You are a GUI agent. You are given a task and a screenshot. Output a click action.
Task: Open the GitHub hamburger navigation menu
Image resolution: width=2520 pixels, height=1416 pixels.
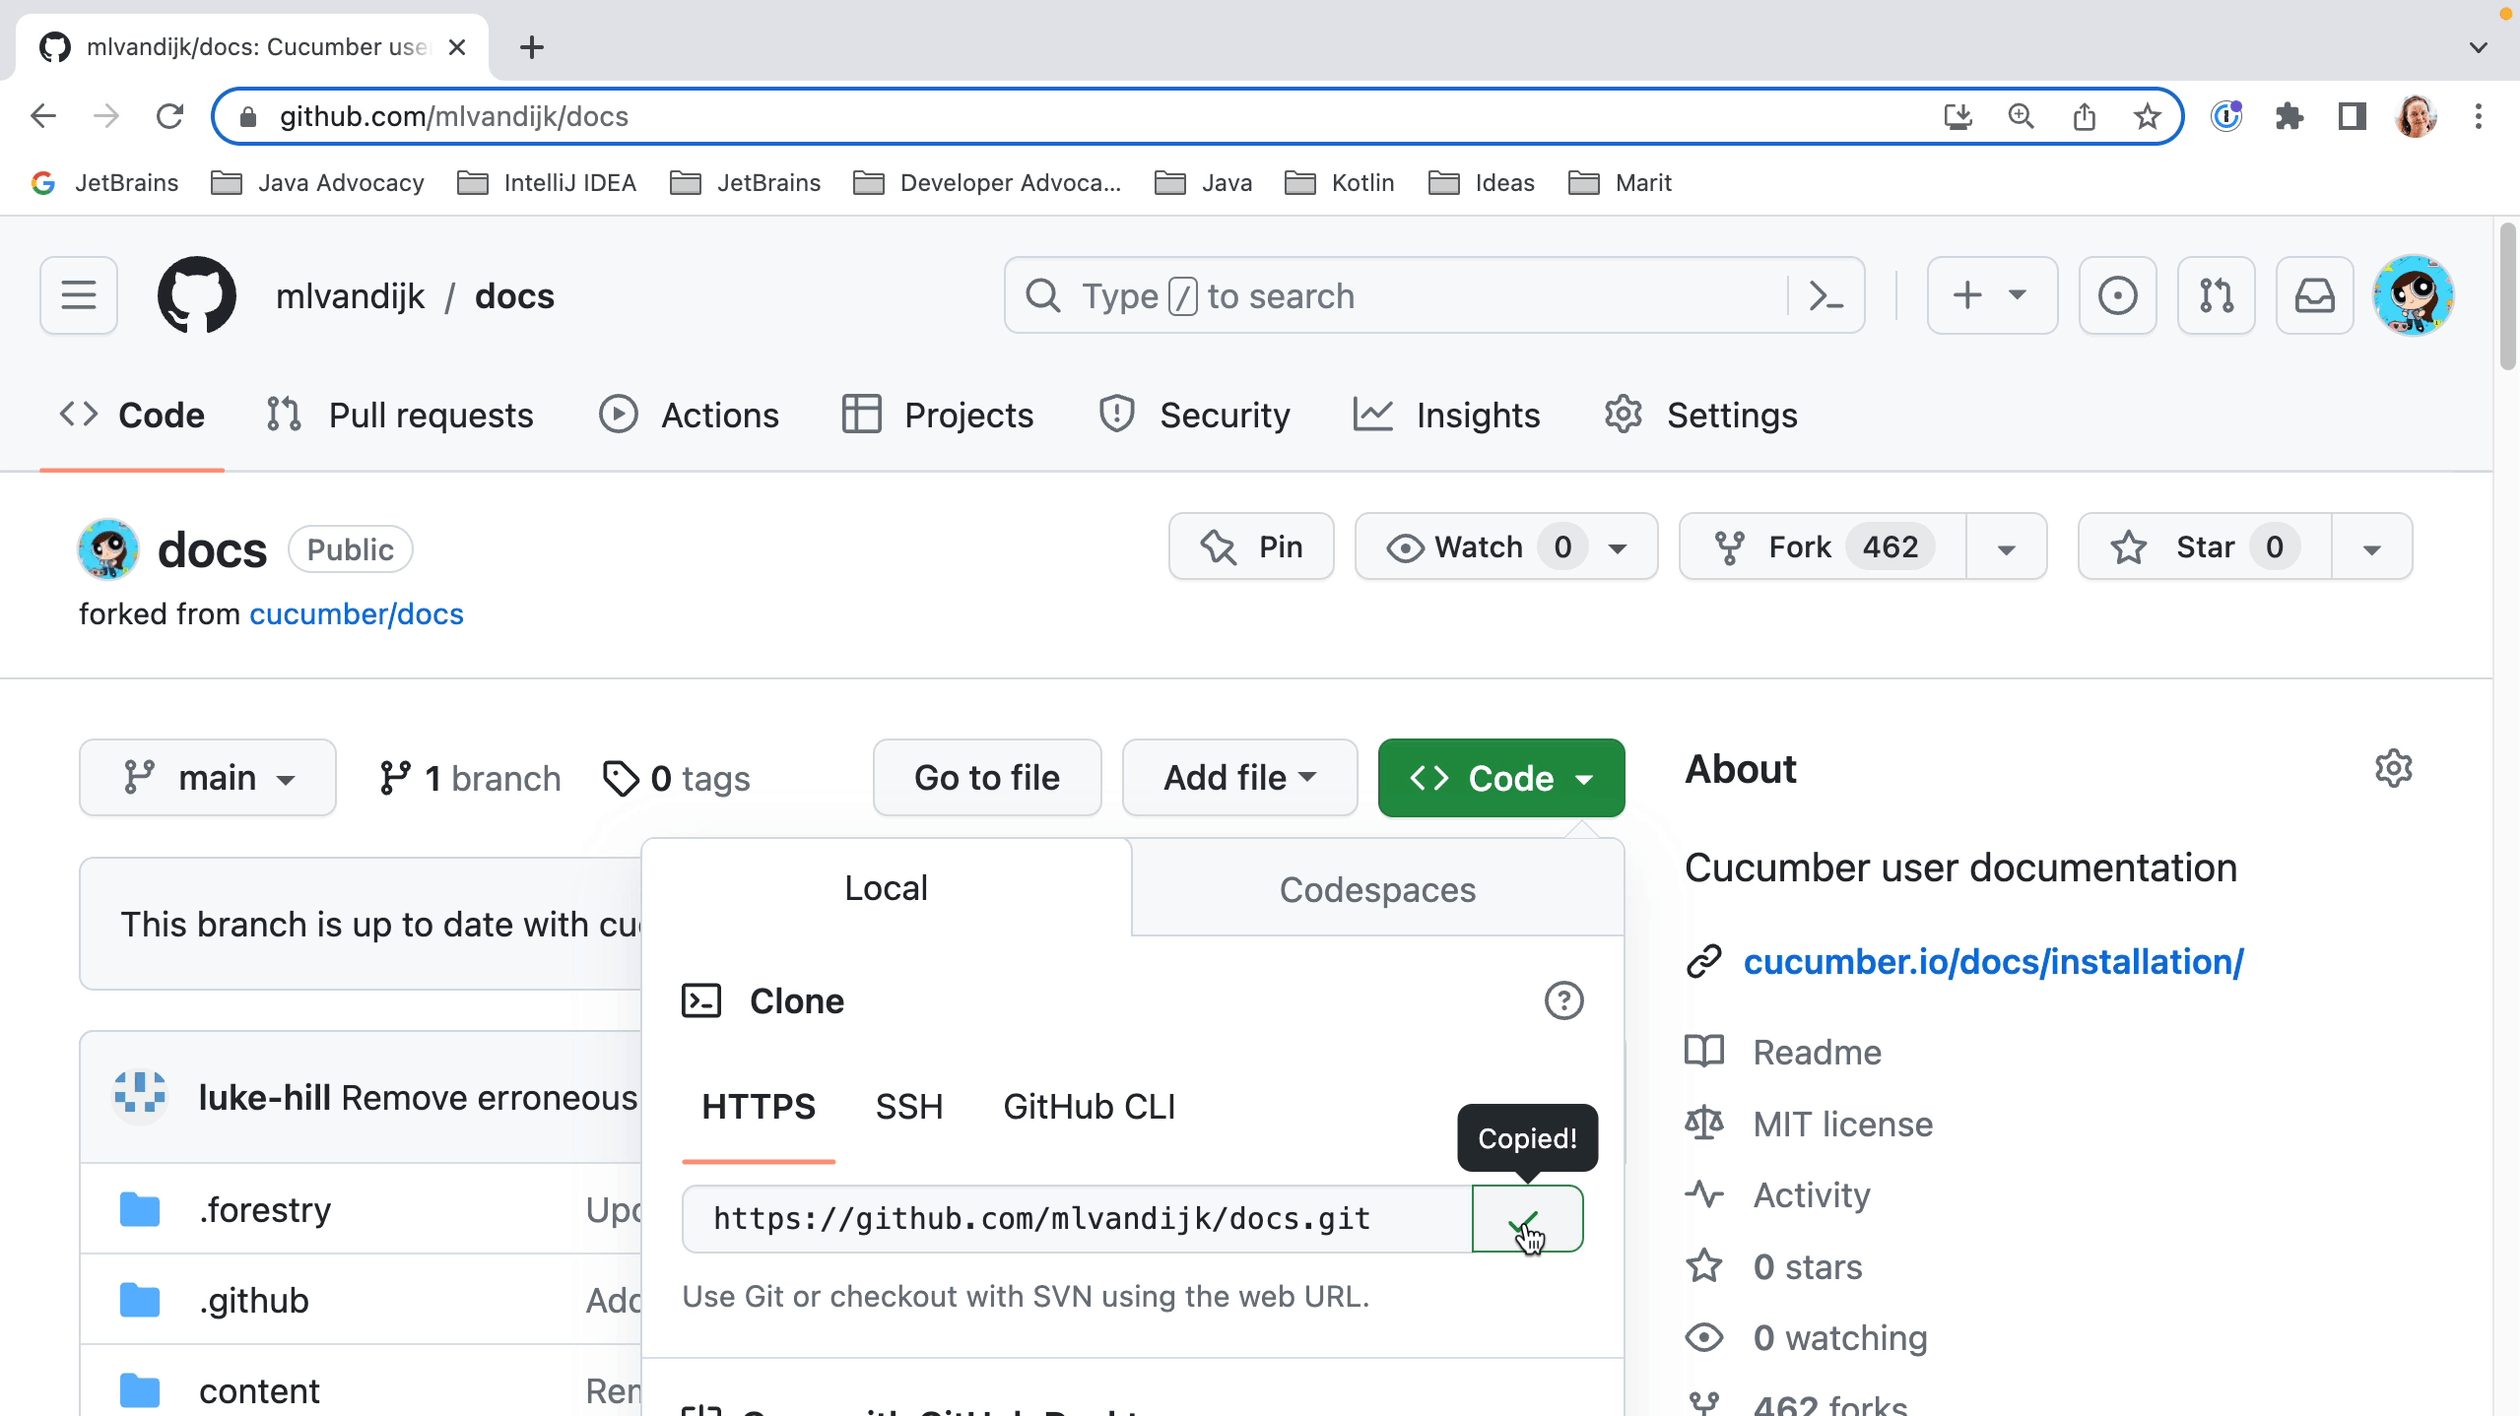(78, 296)
